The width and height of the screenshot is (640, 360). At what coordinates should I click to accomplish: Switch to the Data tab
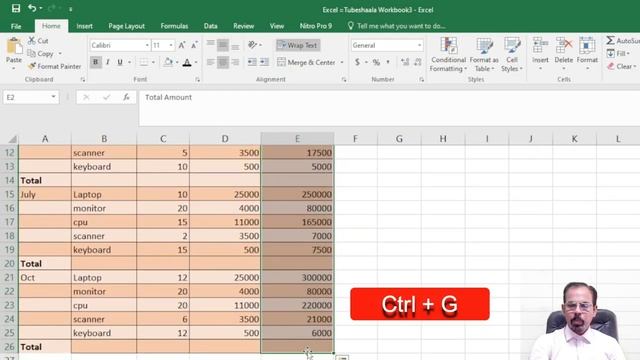pos(211,26)
